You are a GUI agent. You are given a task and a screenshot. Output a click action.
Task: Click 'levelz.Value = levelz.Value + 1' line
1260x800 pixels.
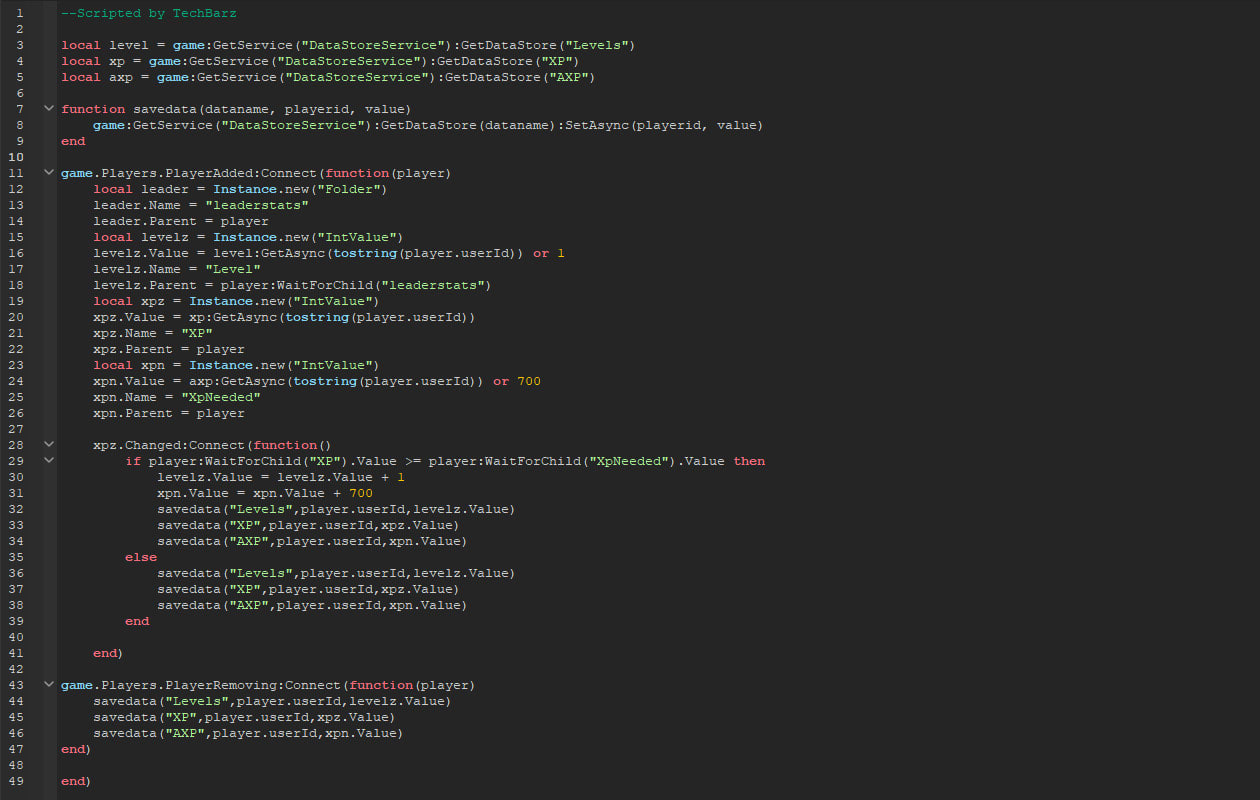point(281,478)
